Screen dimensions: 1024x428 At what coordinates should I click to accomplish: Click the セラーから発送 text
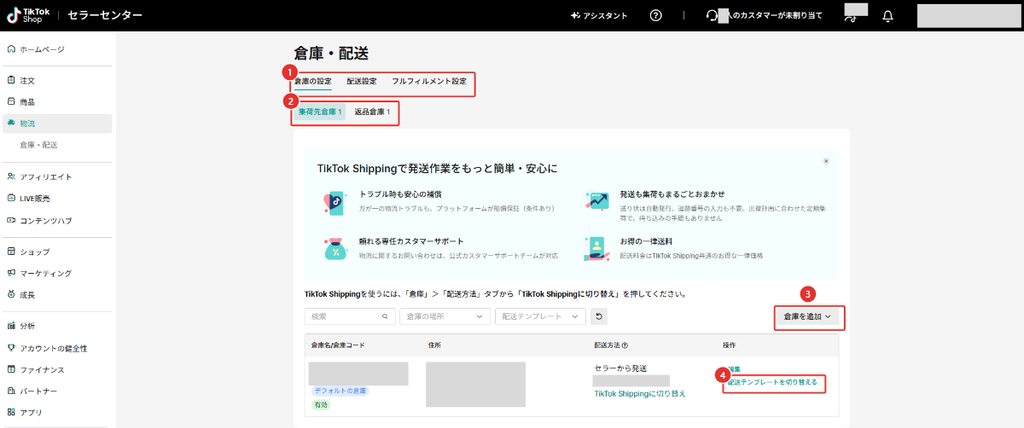pos(620,369)
